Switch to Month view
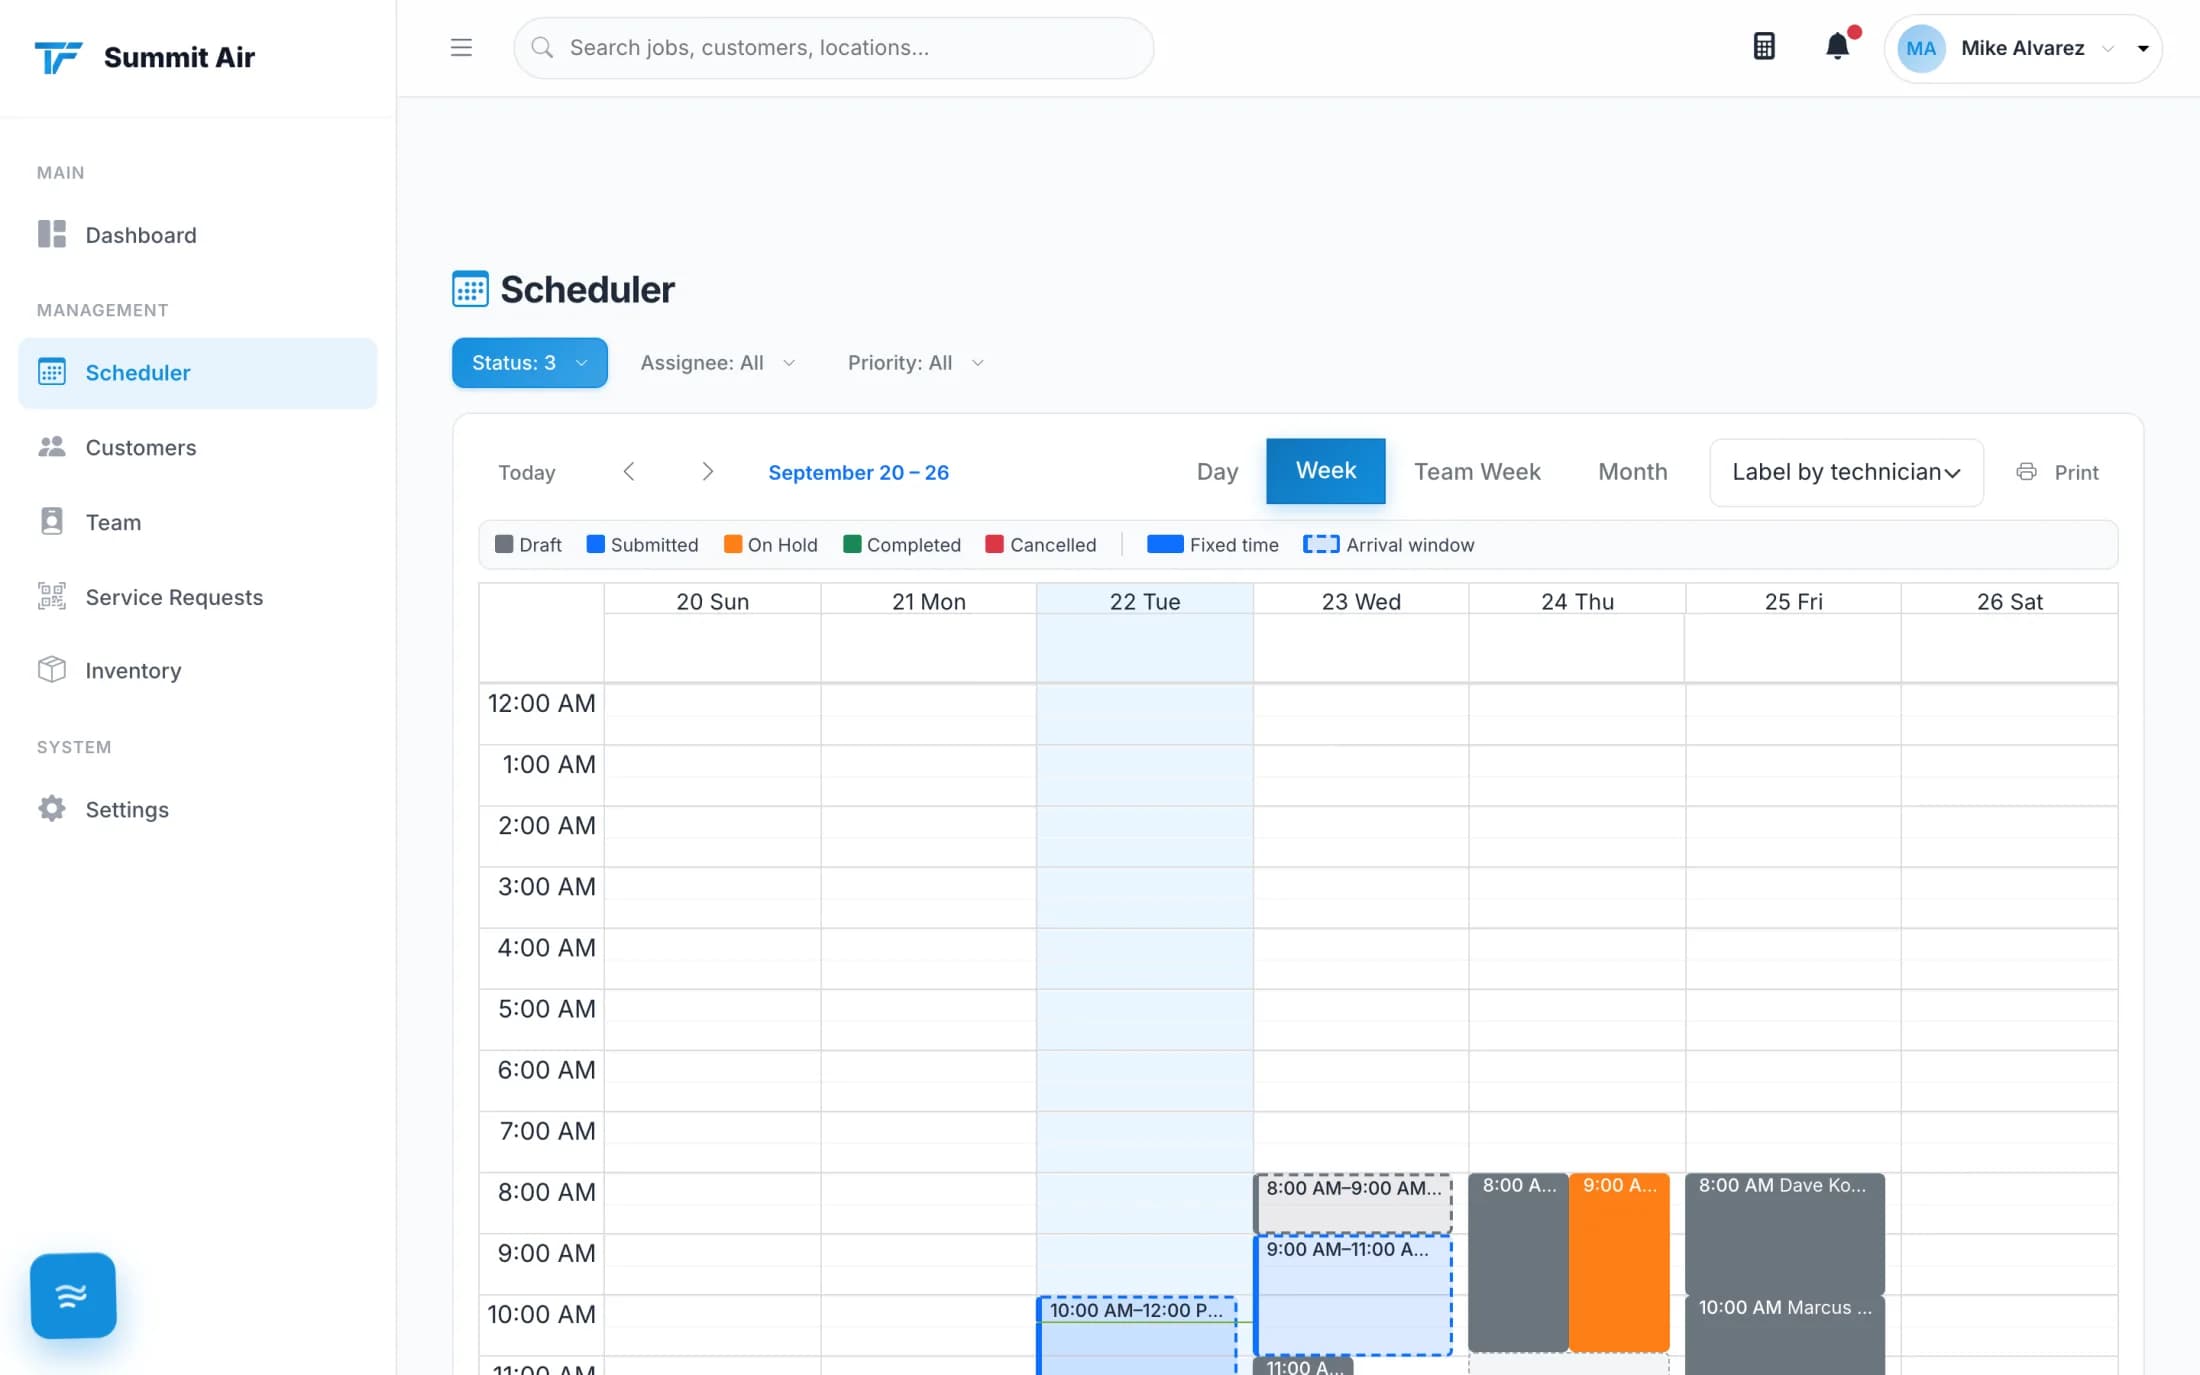This screenshot has width=2200, height=1375. (1632, 471)
